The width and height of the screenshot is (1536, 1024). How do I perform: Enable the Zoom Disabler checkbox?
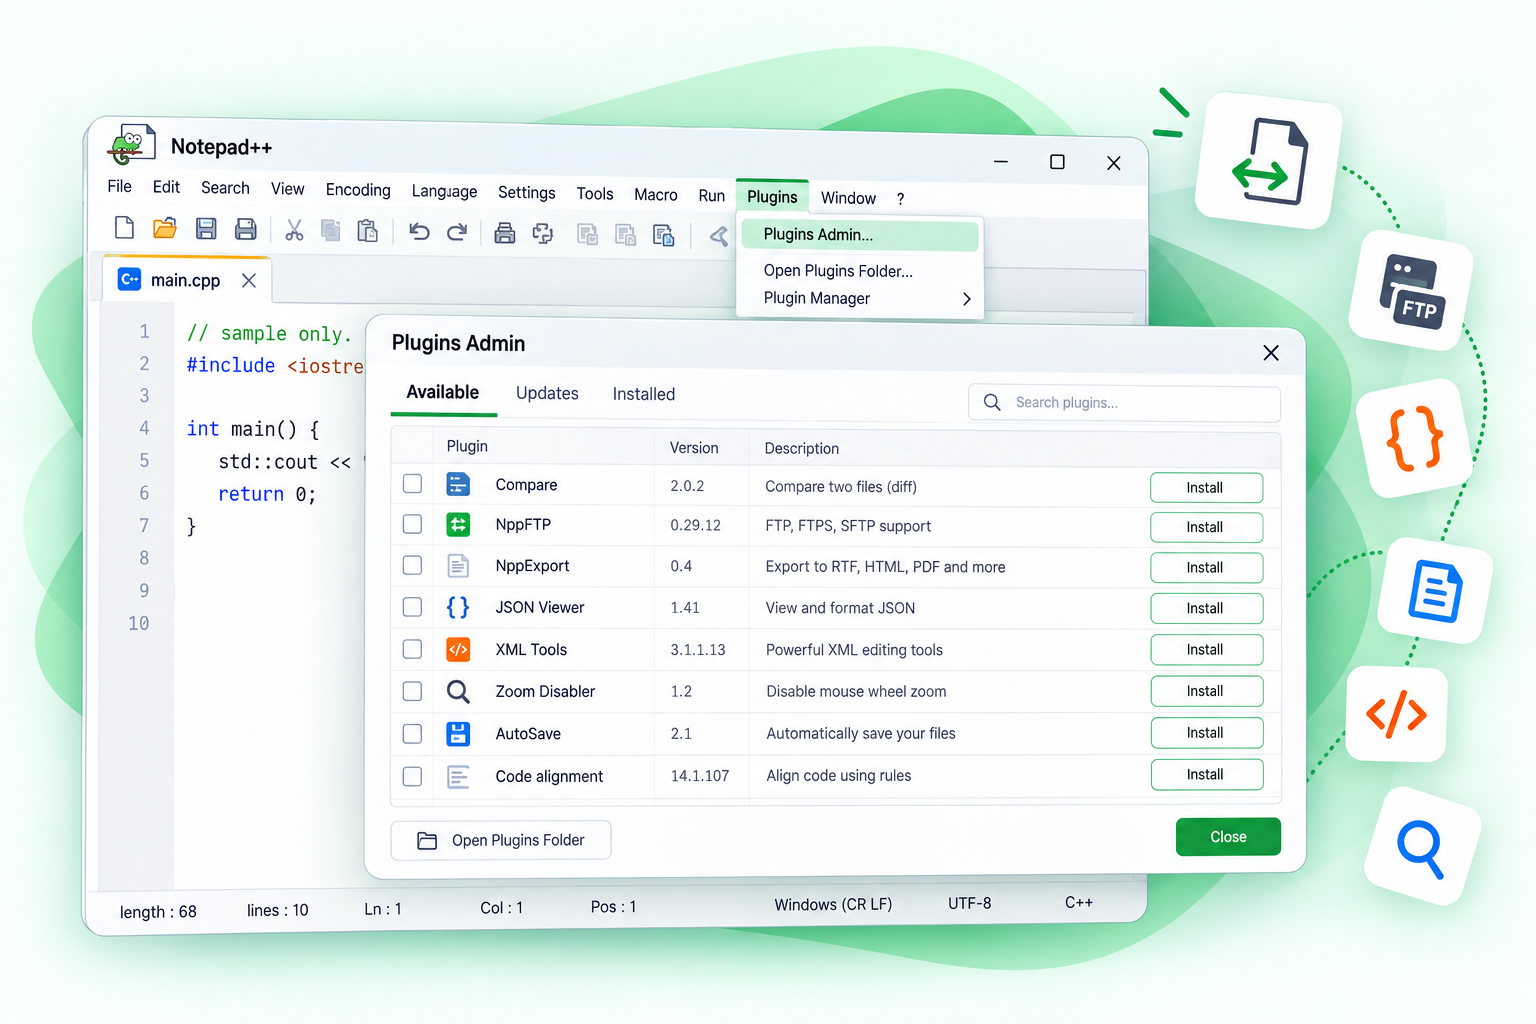point(412,691)
